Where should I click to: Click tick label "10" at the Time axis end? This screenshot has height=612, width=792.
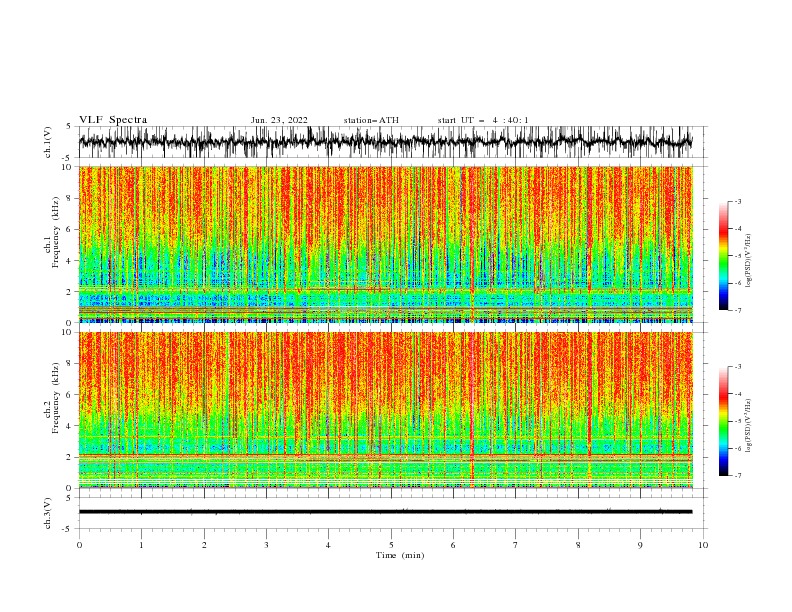(x=703, y=545)
